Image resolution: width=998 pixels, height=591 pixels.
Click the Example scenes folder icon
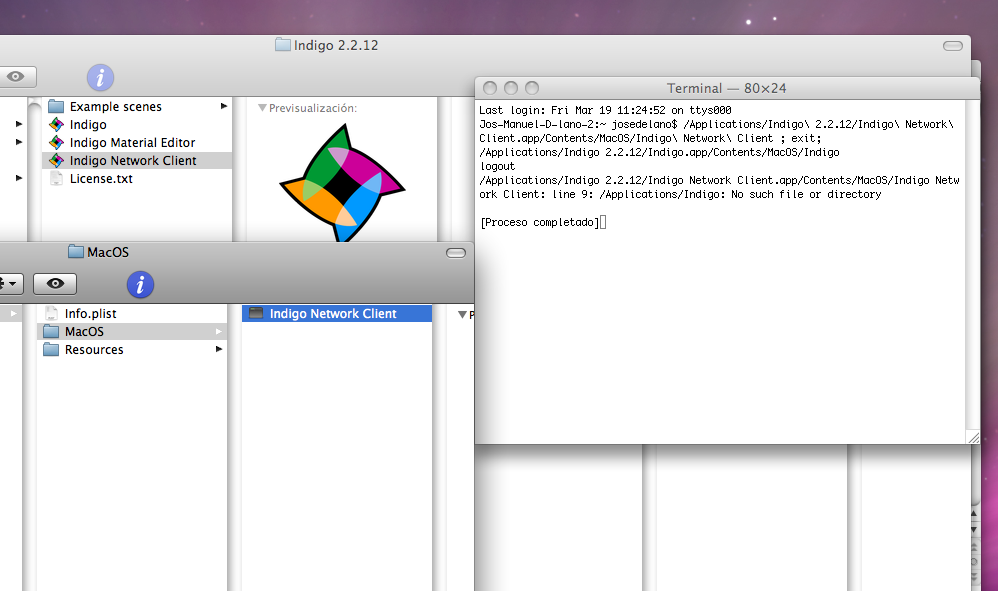coord(56,106)
